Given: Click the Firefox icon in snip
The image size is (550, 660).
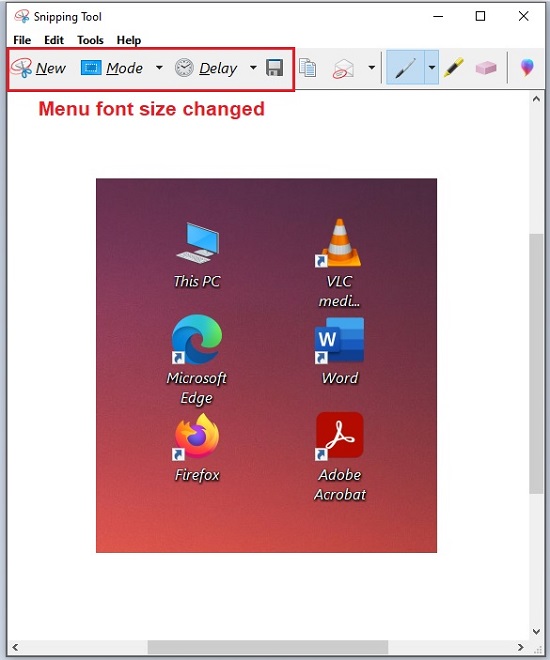Looking at the screenshot, I should pyautogui.click(x=197, y=436).
